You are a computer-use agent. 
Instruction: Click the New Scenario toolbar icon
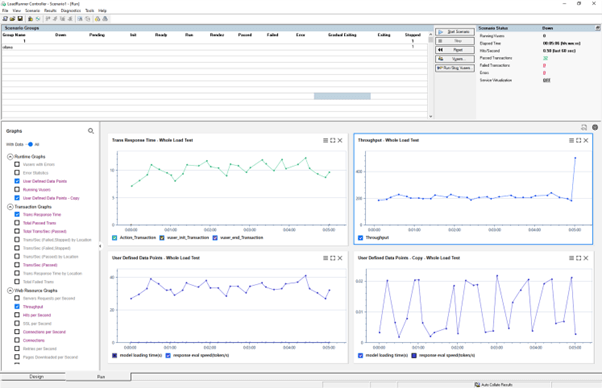[x=5, y=18]
